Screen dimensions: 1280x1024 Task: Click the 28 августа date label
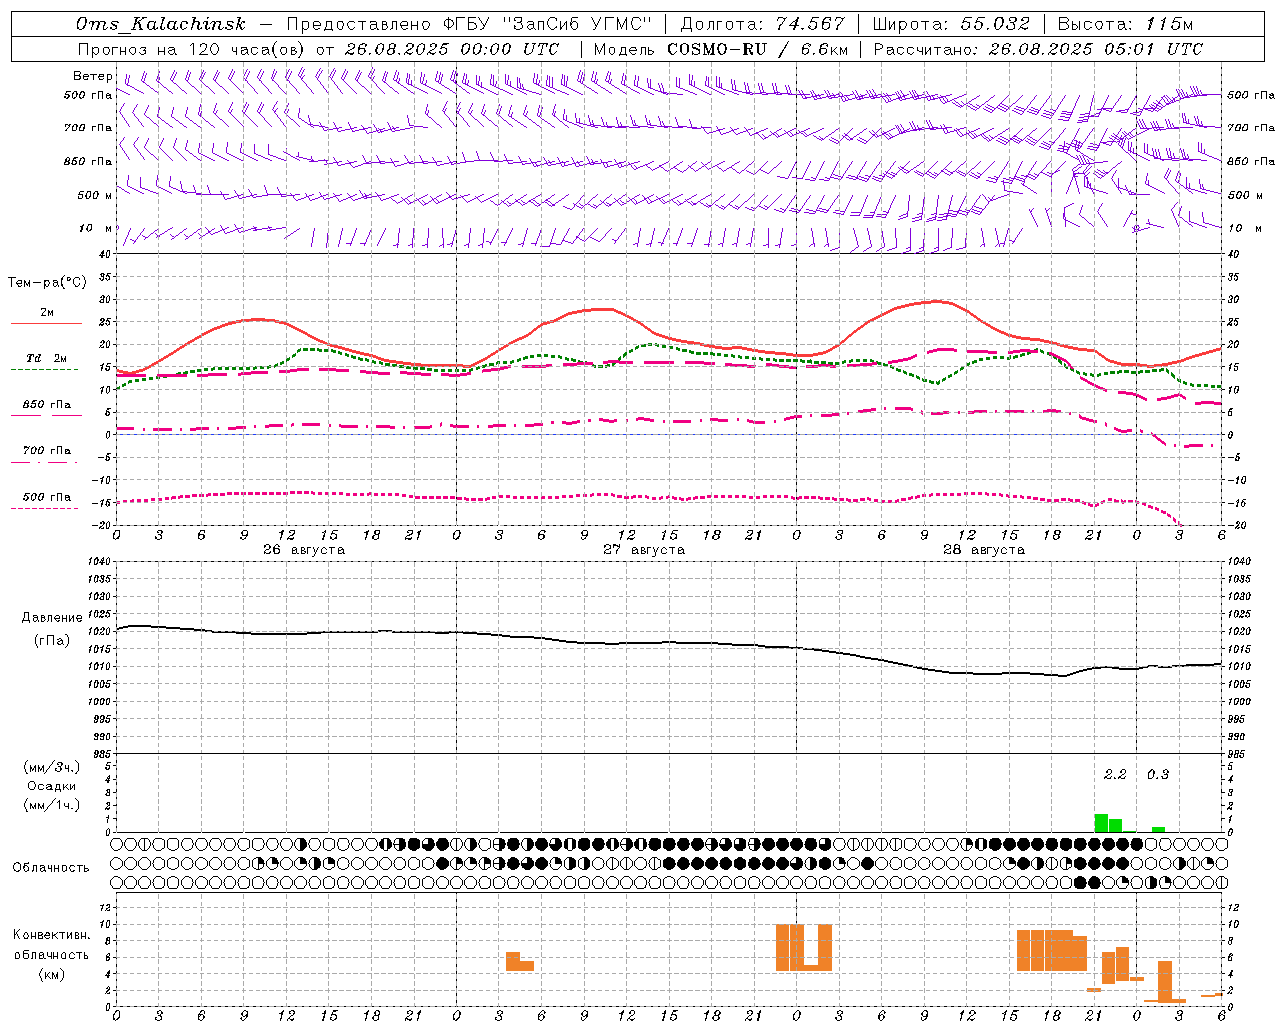984,550
